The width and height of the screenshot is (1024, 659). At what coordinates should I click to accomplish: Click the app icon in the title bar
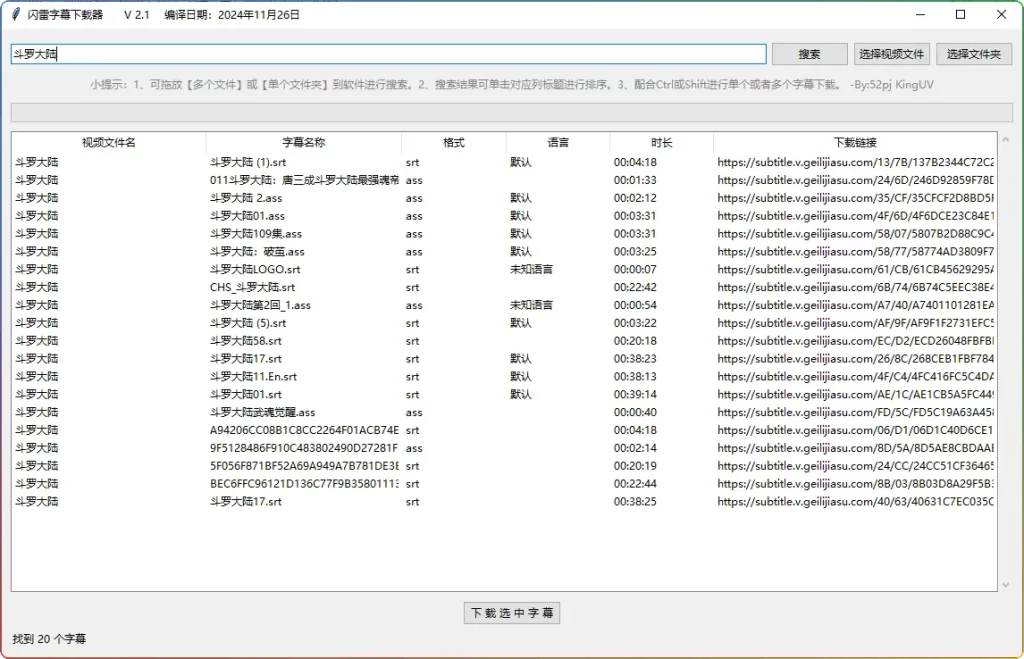click(x=15, y=14)
